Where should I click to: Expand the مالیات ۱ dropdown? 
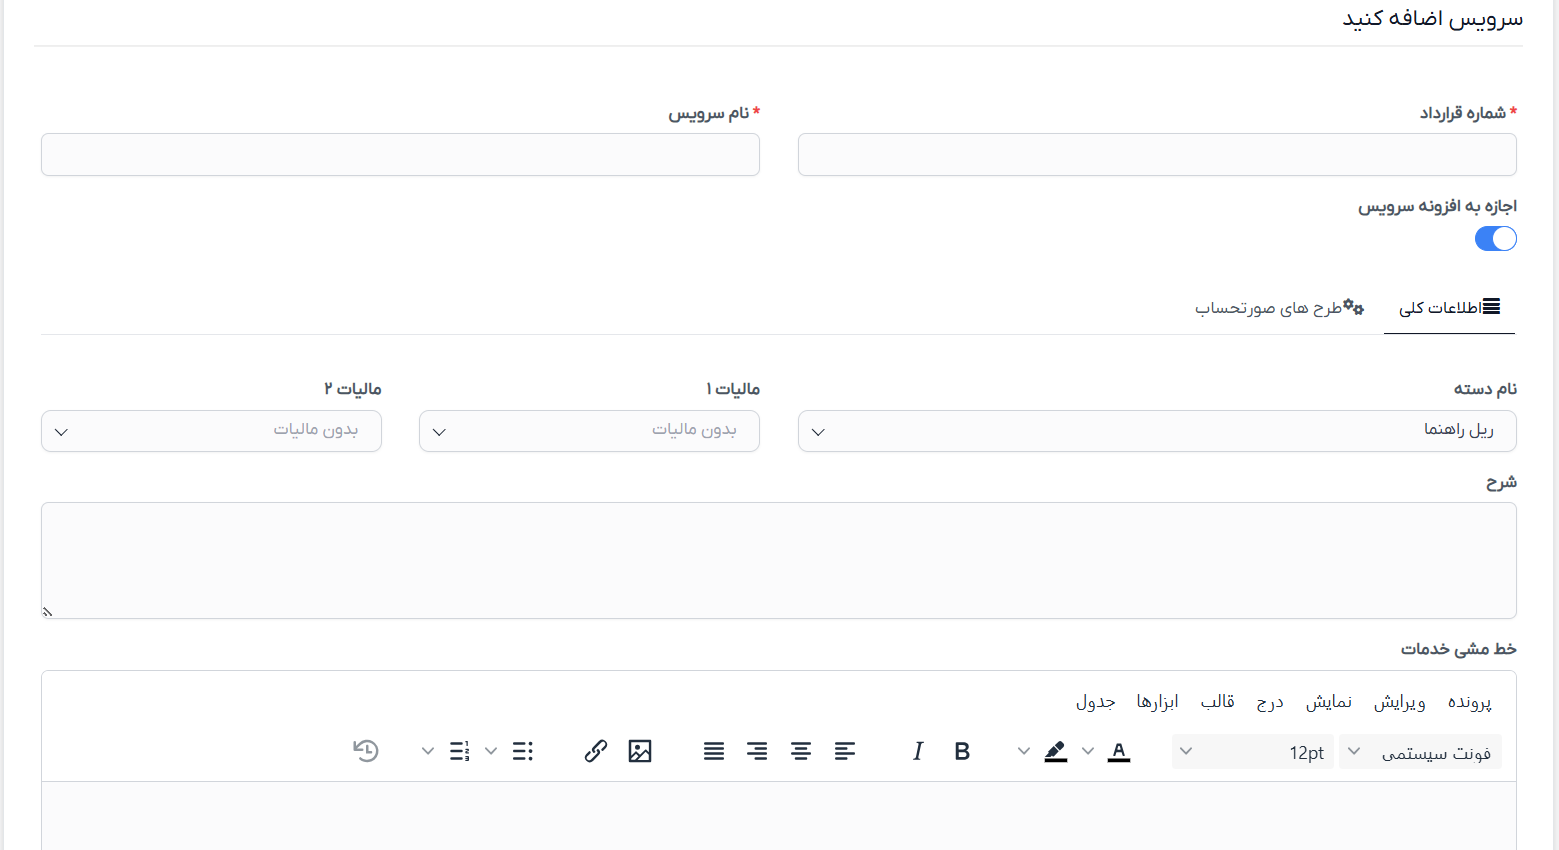click(589, 431)
